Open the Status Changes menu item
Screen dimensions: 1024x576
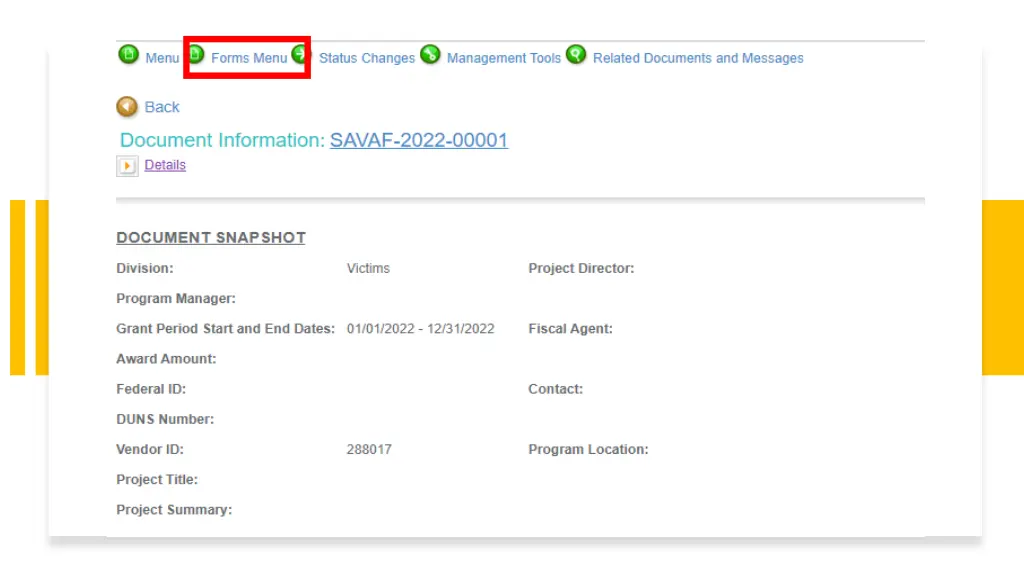(x=367, y=58)
